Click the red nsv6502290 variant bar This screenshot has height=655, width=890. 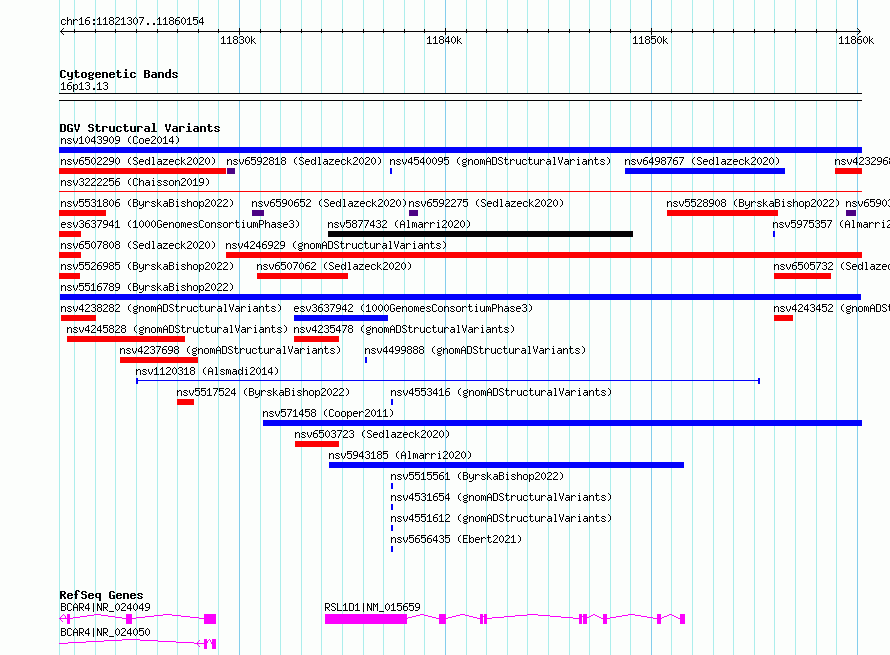142,171
